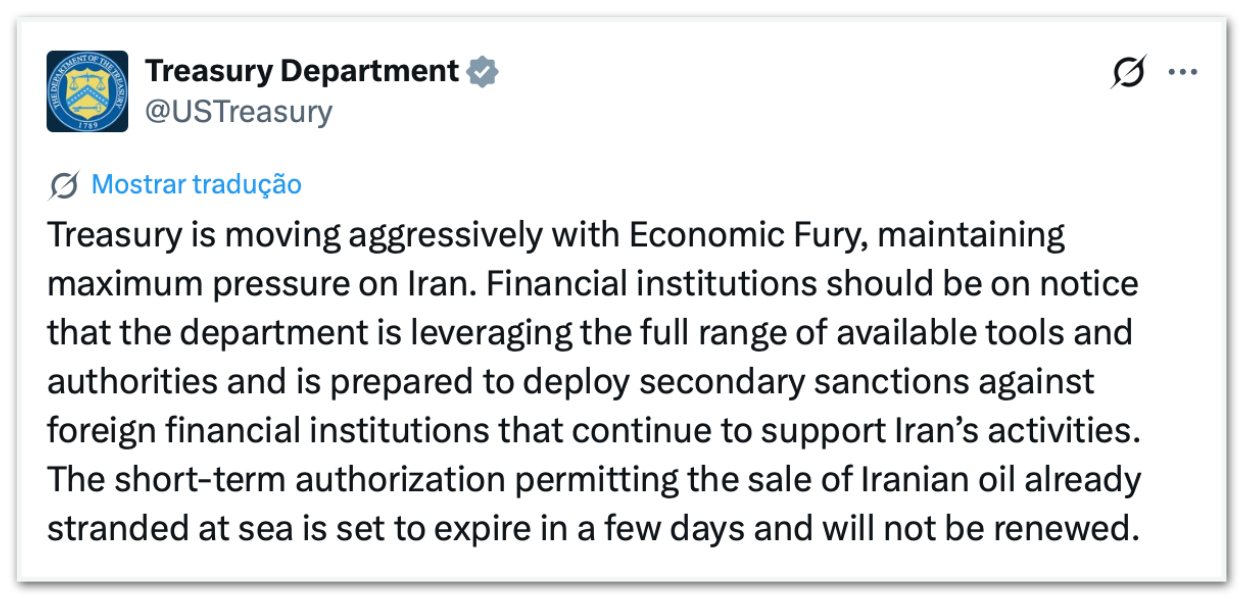Click the verified checkmark badge
Image resolution: width=1246 pixels, height=600 pixels.
484,72
